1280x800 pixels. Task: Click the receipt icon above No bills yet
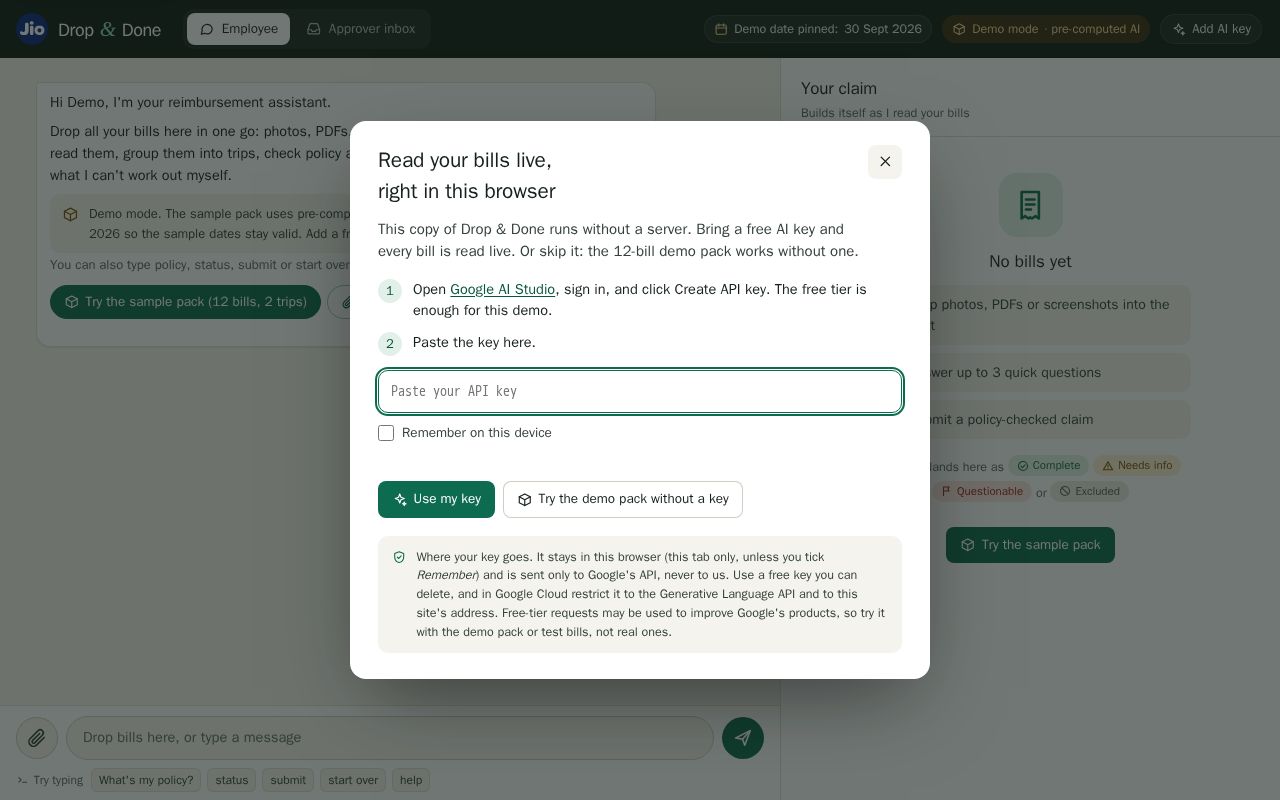click(1030, 205)
